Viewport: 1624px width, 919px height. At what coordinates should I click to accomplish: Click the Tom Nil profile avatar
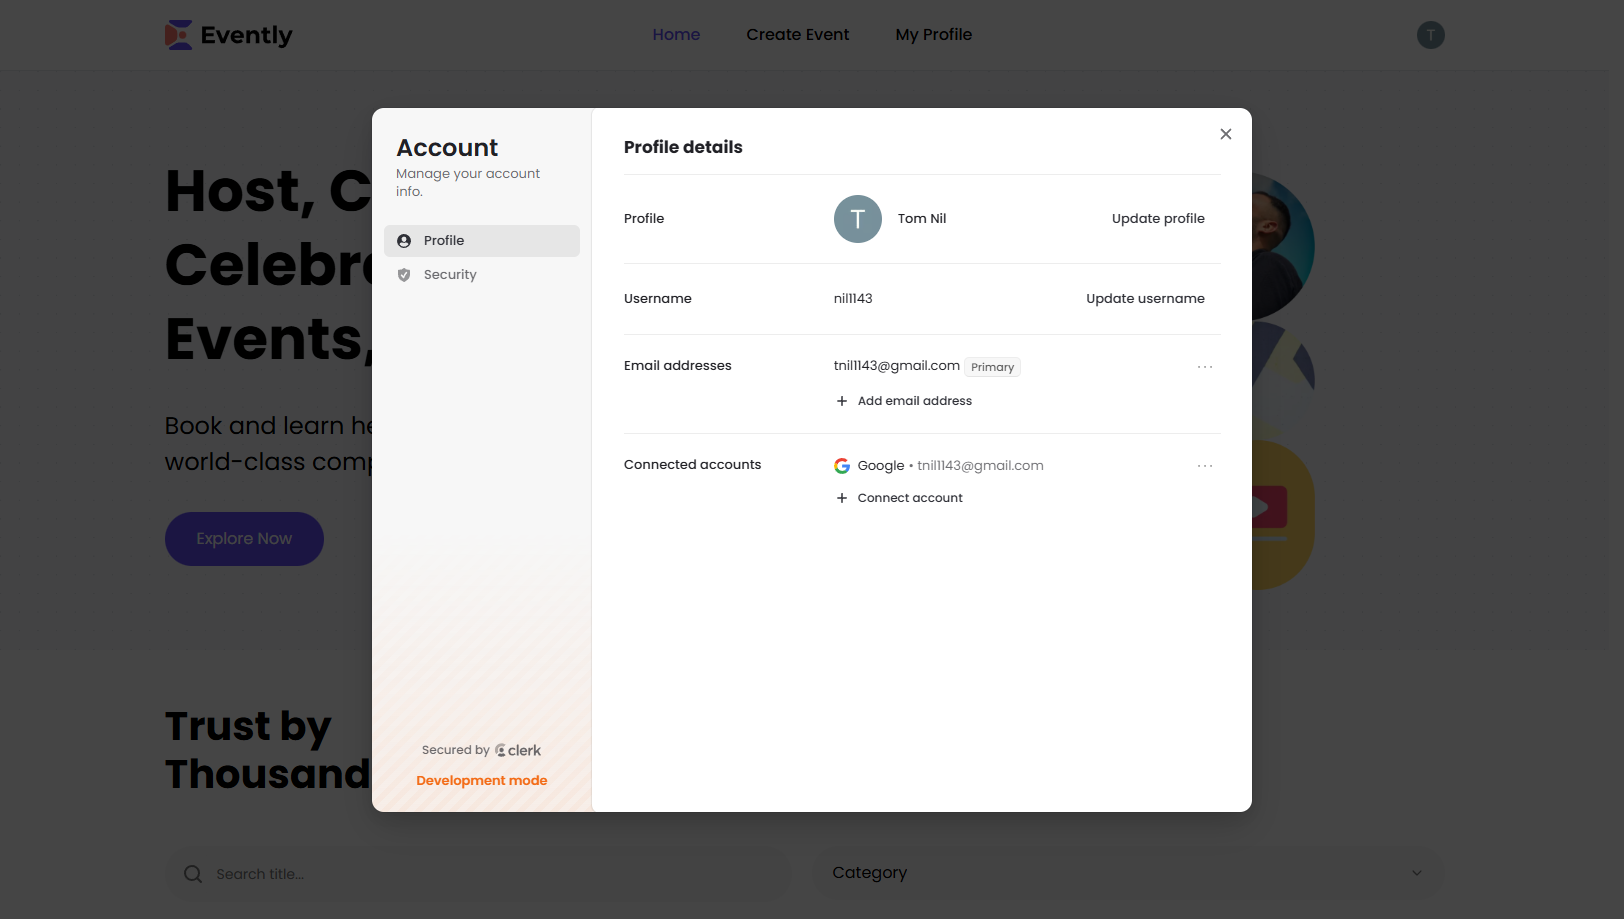click(857, 219)
